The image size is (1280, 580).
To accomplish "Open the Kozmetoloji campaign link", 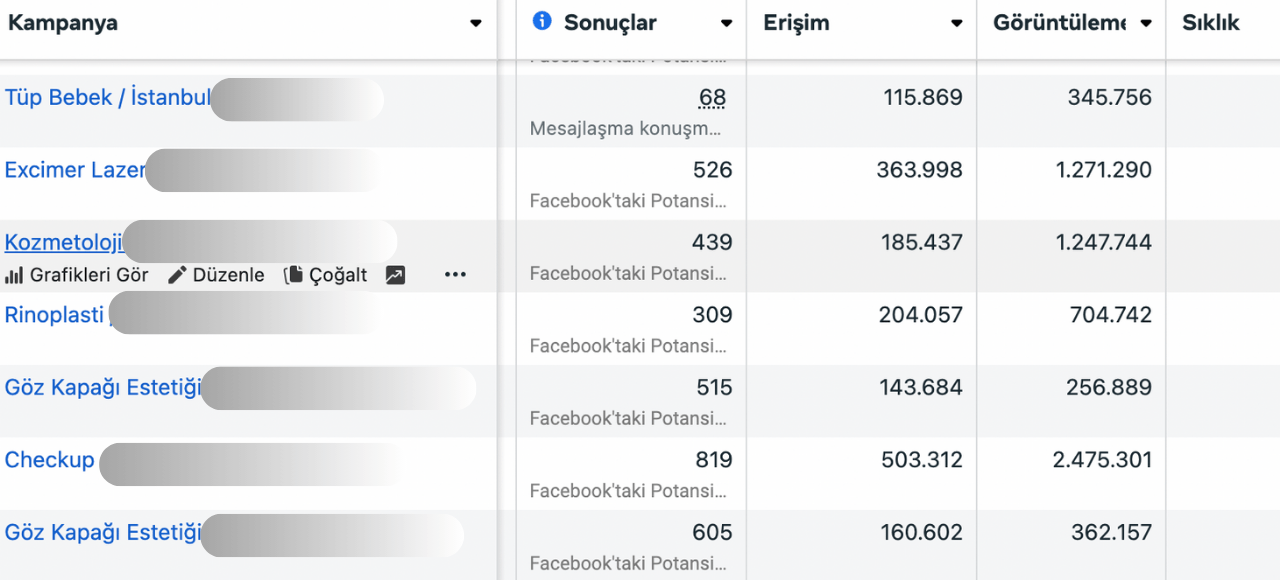I will pyautogui.click(x=63, y=242).
